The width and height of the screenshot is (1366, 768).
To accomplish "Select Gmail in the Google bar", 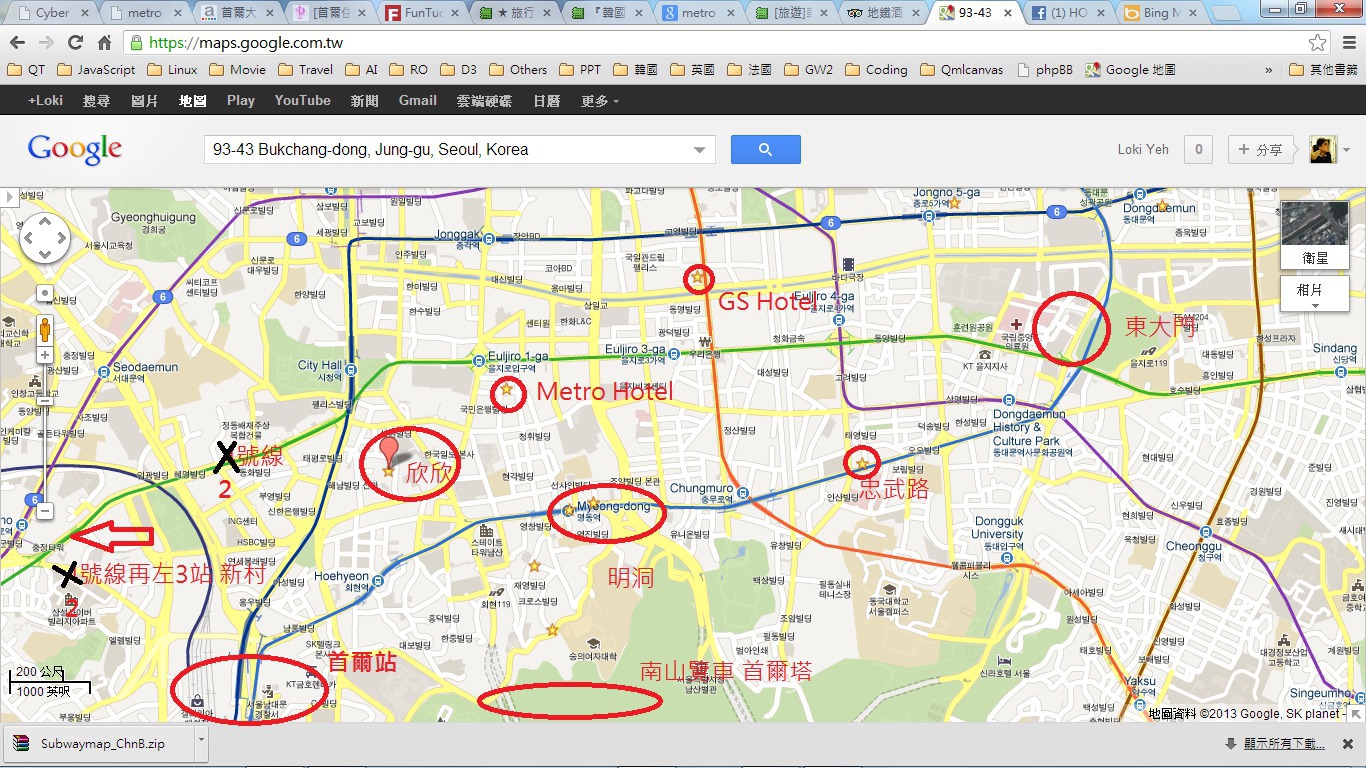I will coord(418,101).
